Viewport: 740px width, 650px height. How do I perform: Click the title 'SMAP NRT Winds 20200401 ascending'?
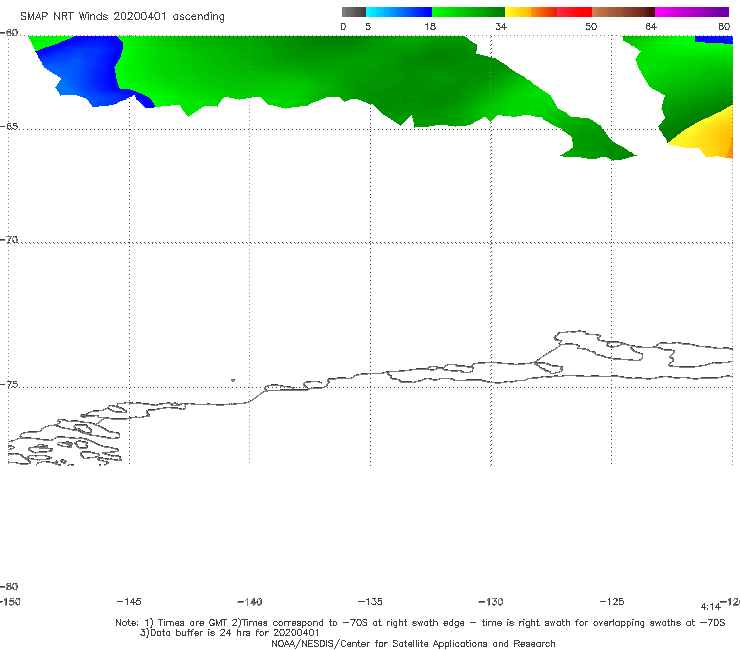[x=122, y=17]
